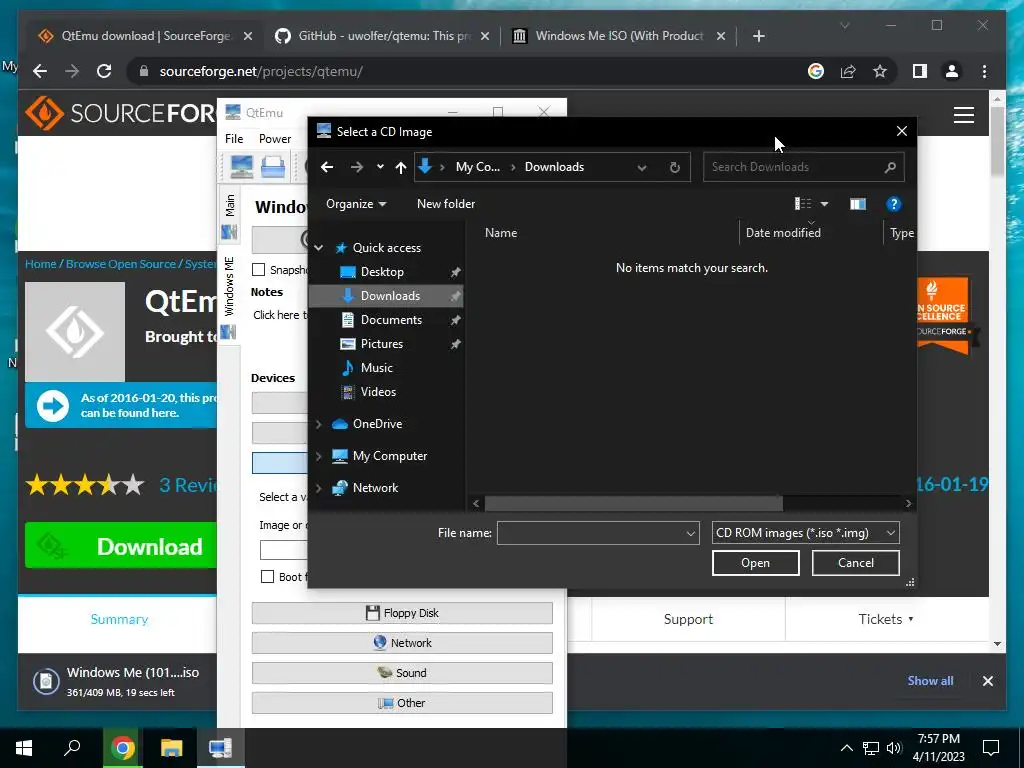1024x768 pixels.
Task: Open Chrome three-dot menu
Action: point(984,71)
